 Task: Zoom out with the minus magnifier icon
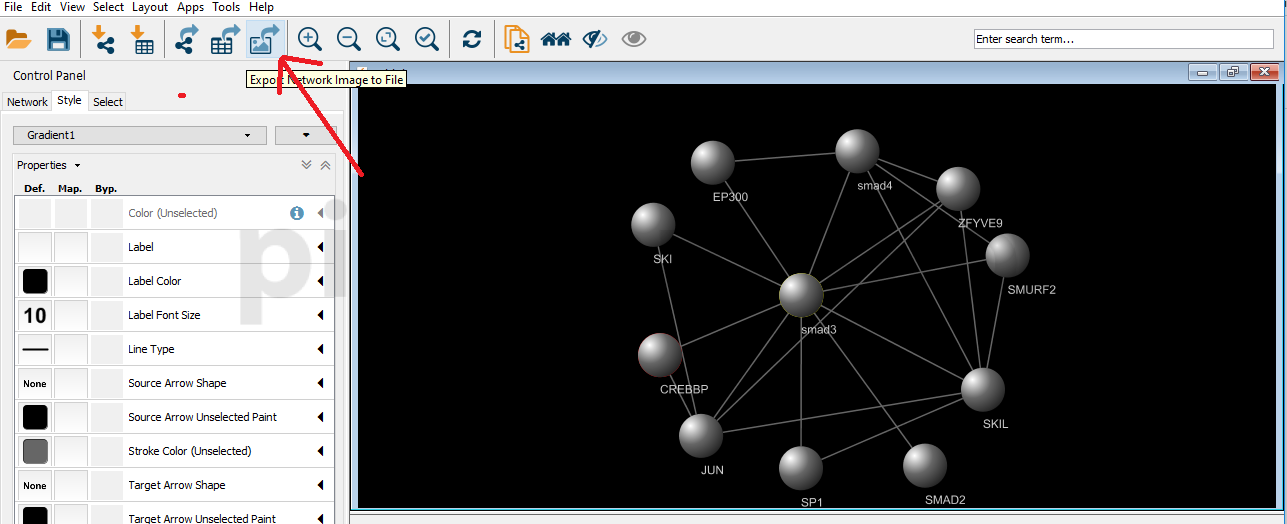(x=349, y=39)
